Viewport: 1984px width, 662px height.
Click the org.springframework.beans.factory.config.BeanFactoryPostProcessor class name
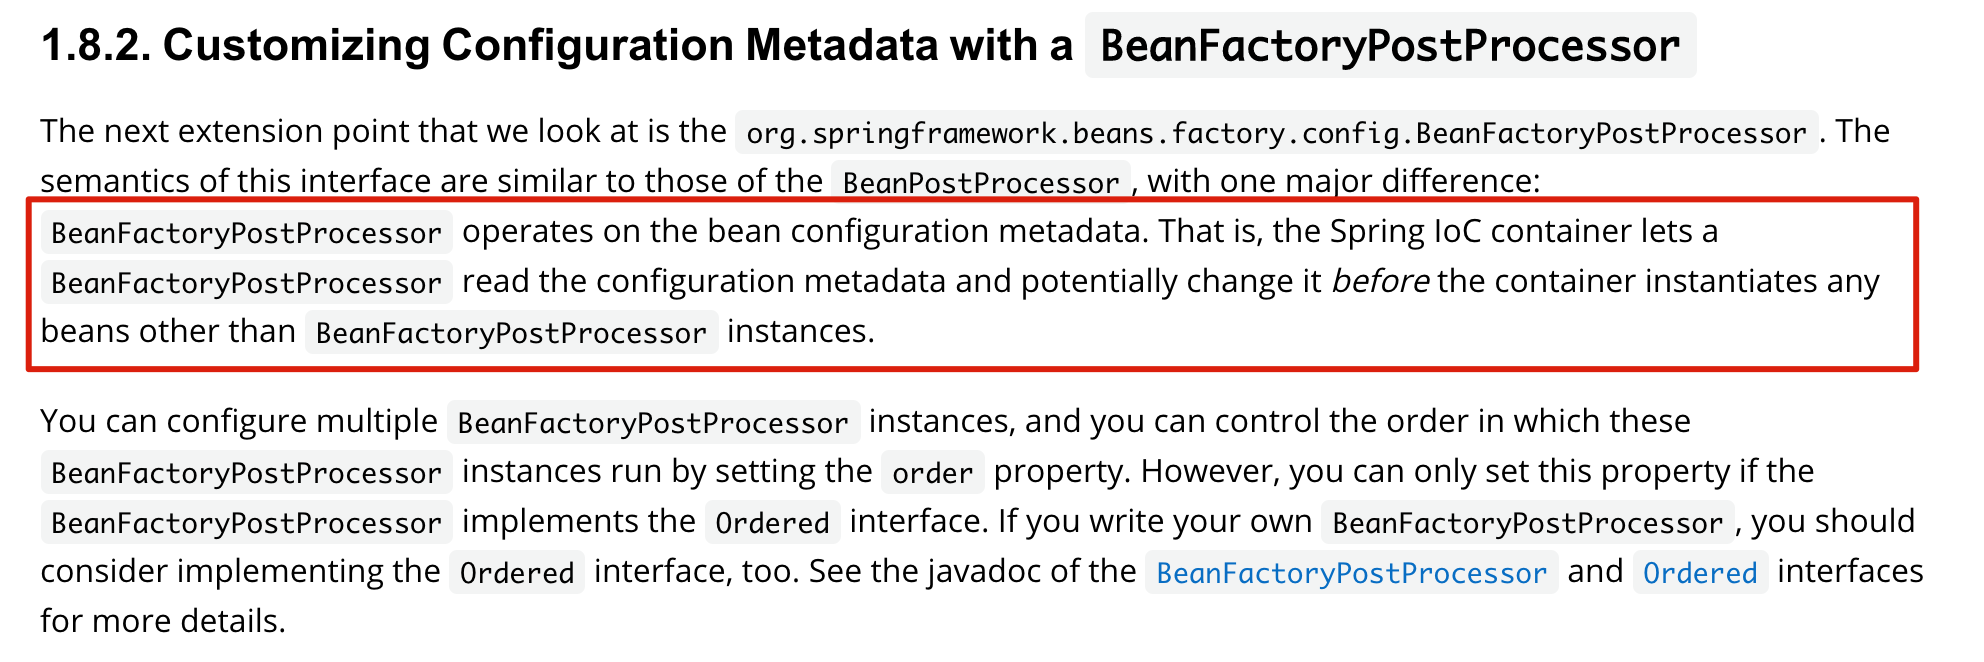coord(1276,133)
